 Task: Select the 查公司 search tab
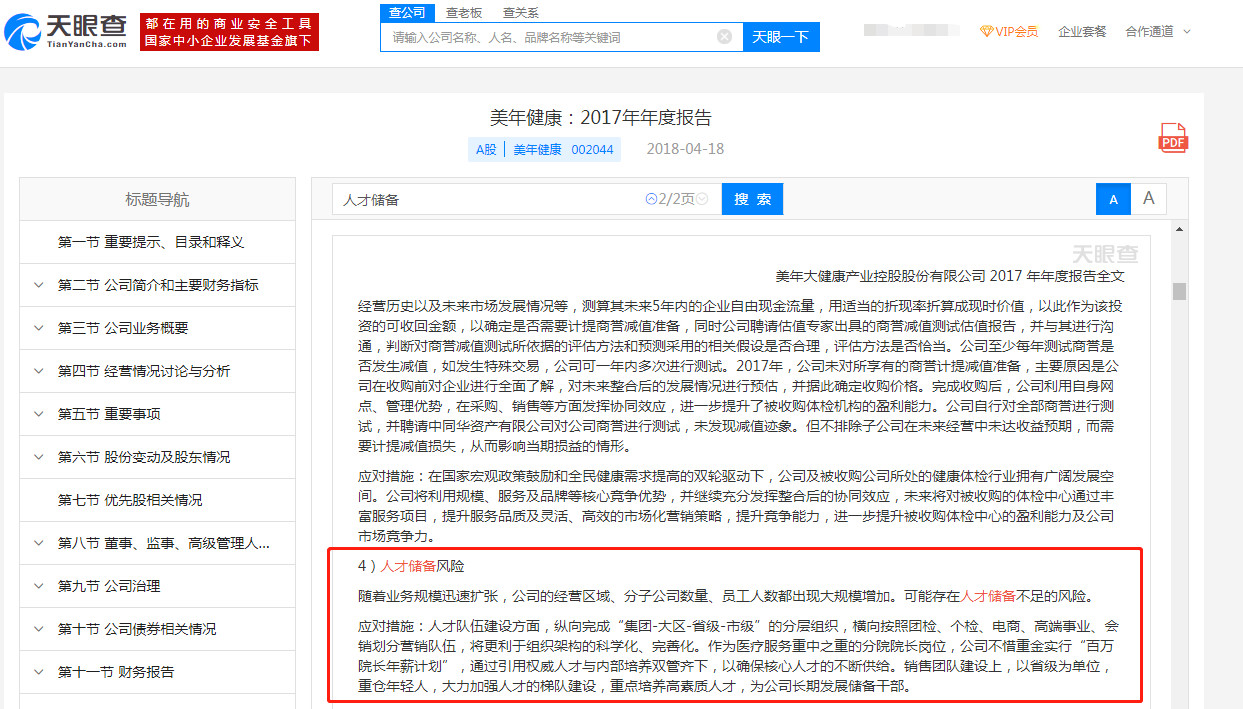[407, 12]
